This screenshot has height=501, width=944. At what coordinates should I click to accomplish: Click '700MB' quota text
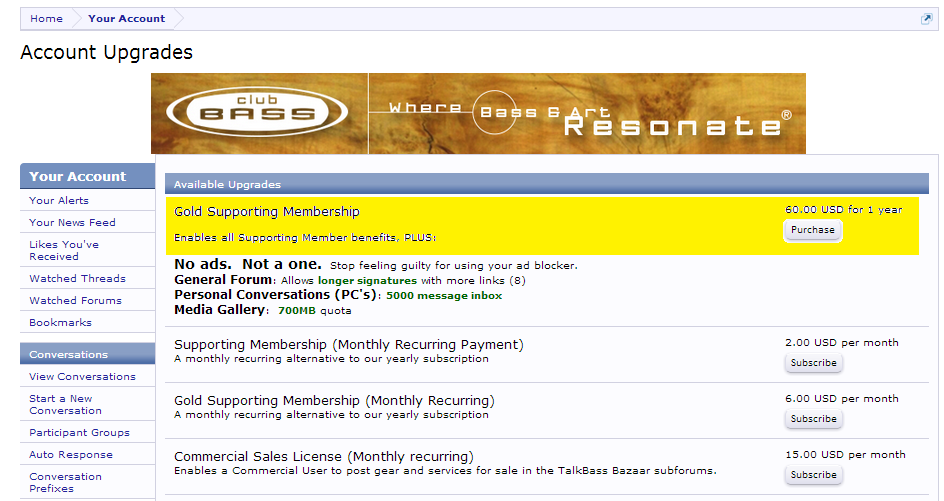tap(296, 311)
